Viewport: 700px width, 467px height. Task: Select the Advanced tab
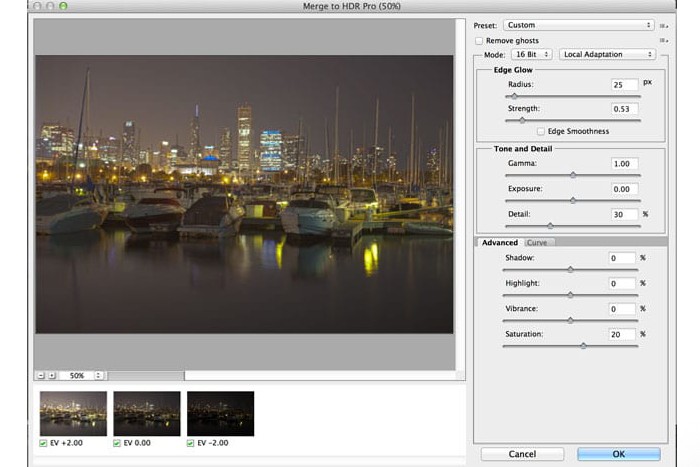[x=499, y=242]
